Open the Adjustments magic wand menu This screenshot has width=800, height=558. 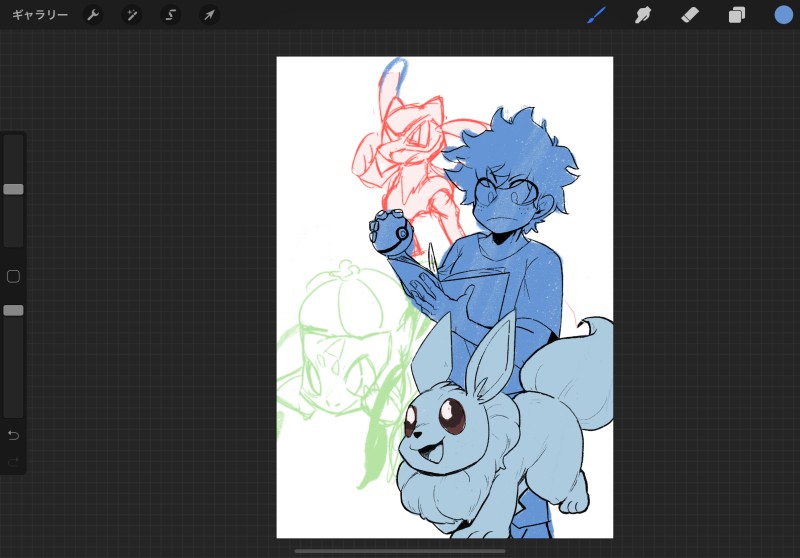(x=132, y=15)
